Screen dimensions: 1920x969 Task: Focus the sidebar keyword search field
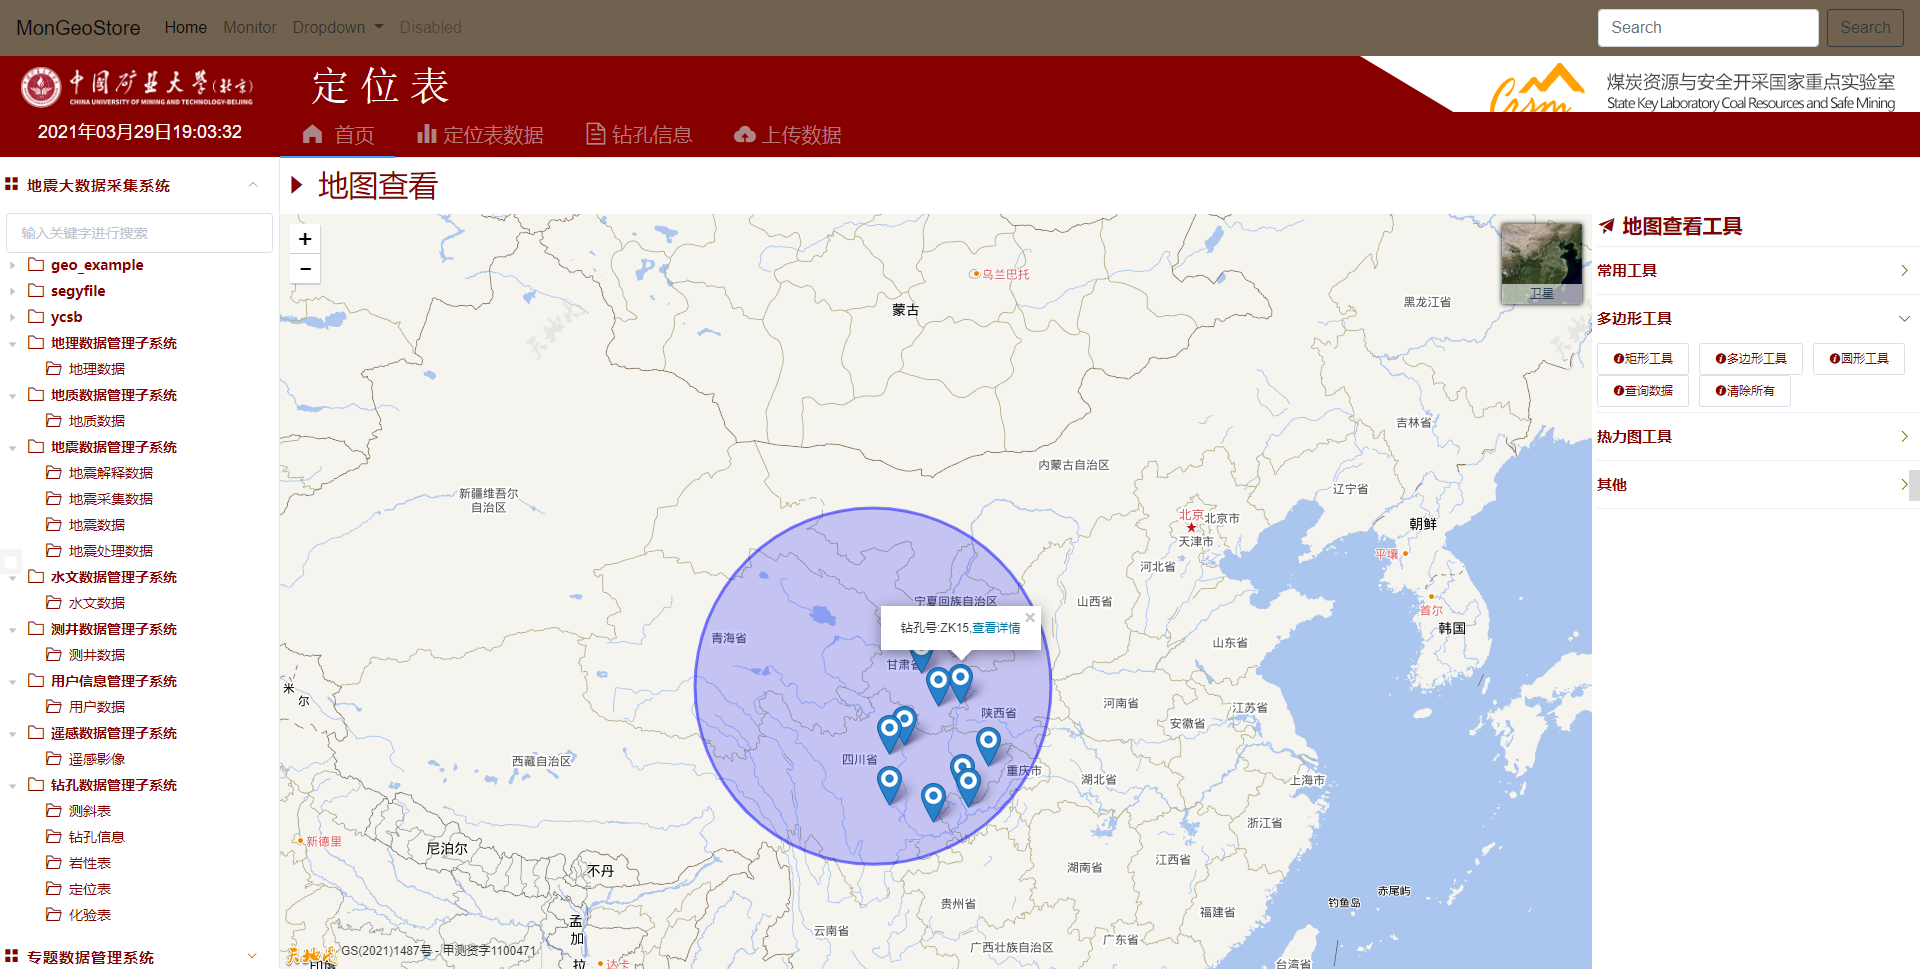[139, 233]
